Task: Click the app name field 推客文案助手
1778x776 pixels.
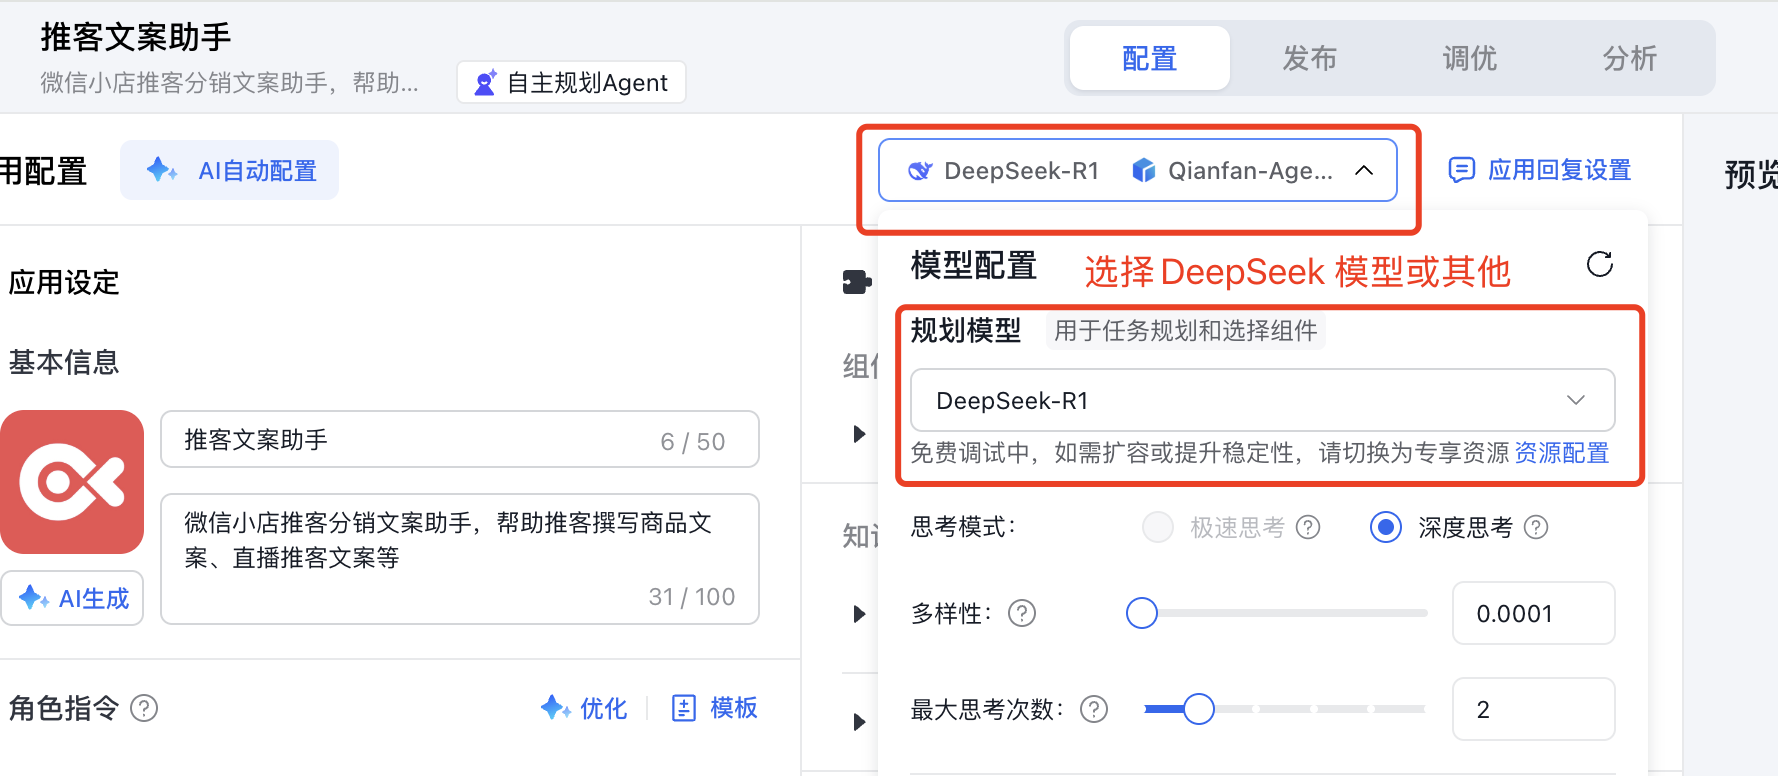Action: coord(460,439)
